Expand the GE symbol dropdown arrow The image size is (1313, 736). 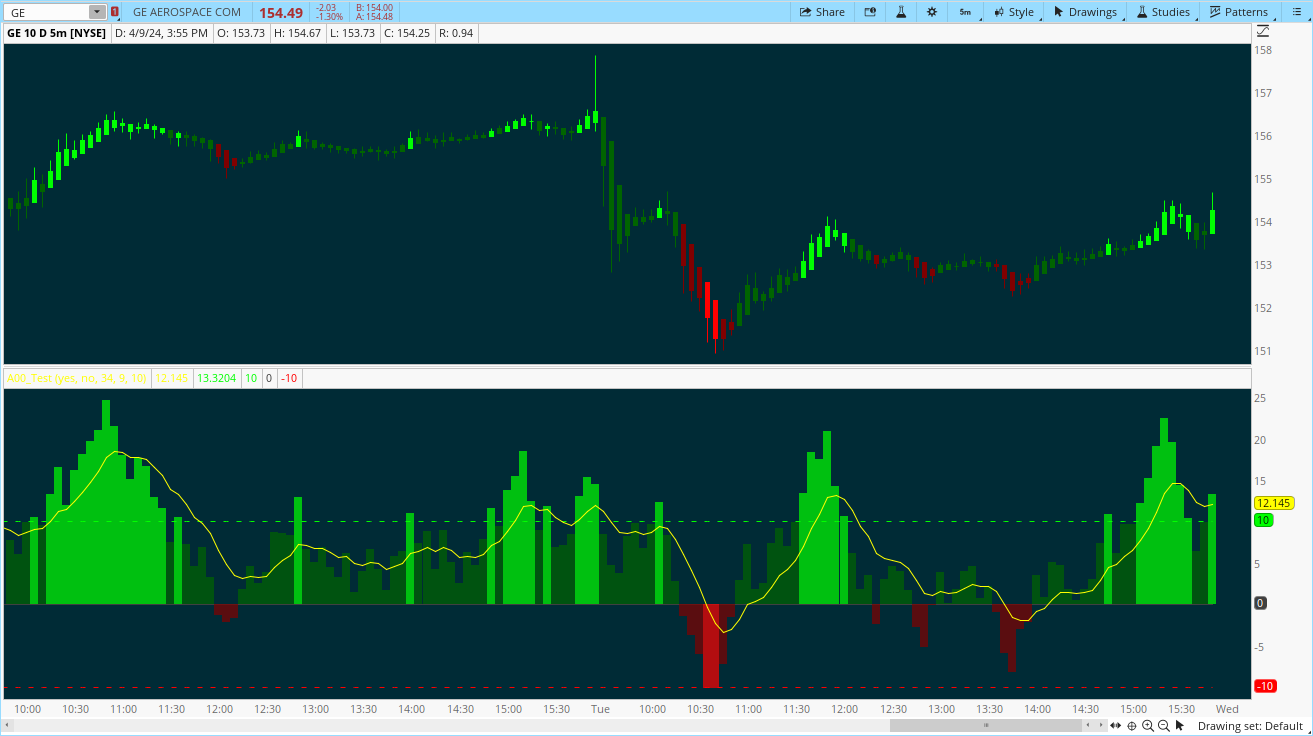pos(96,12)
